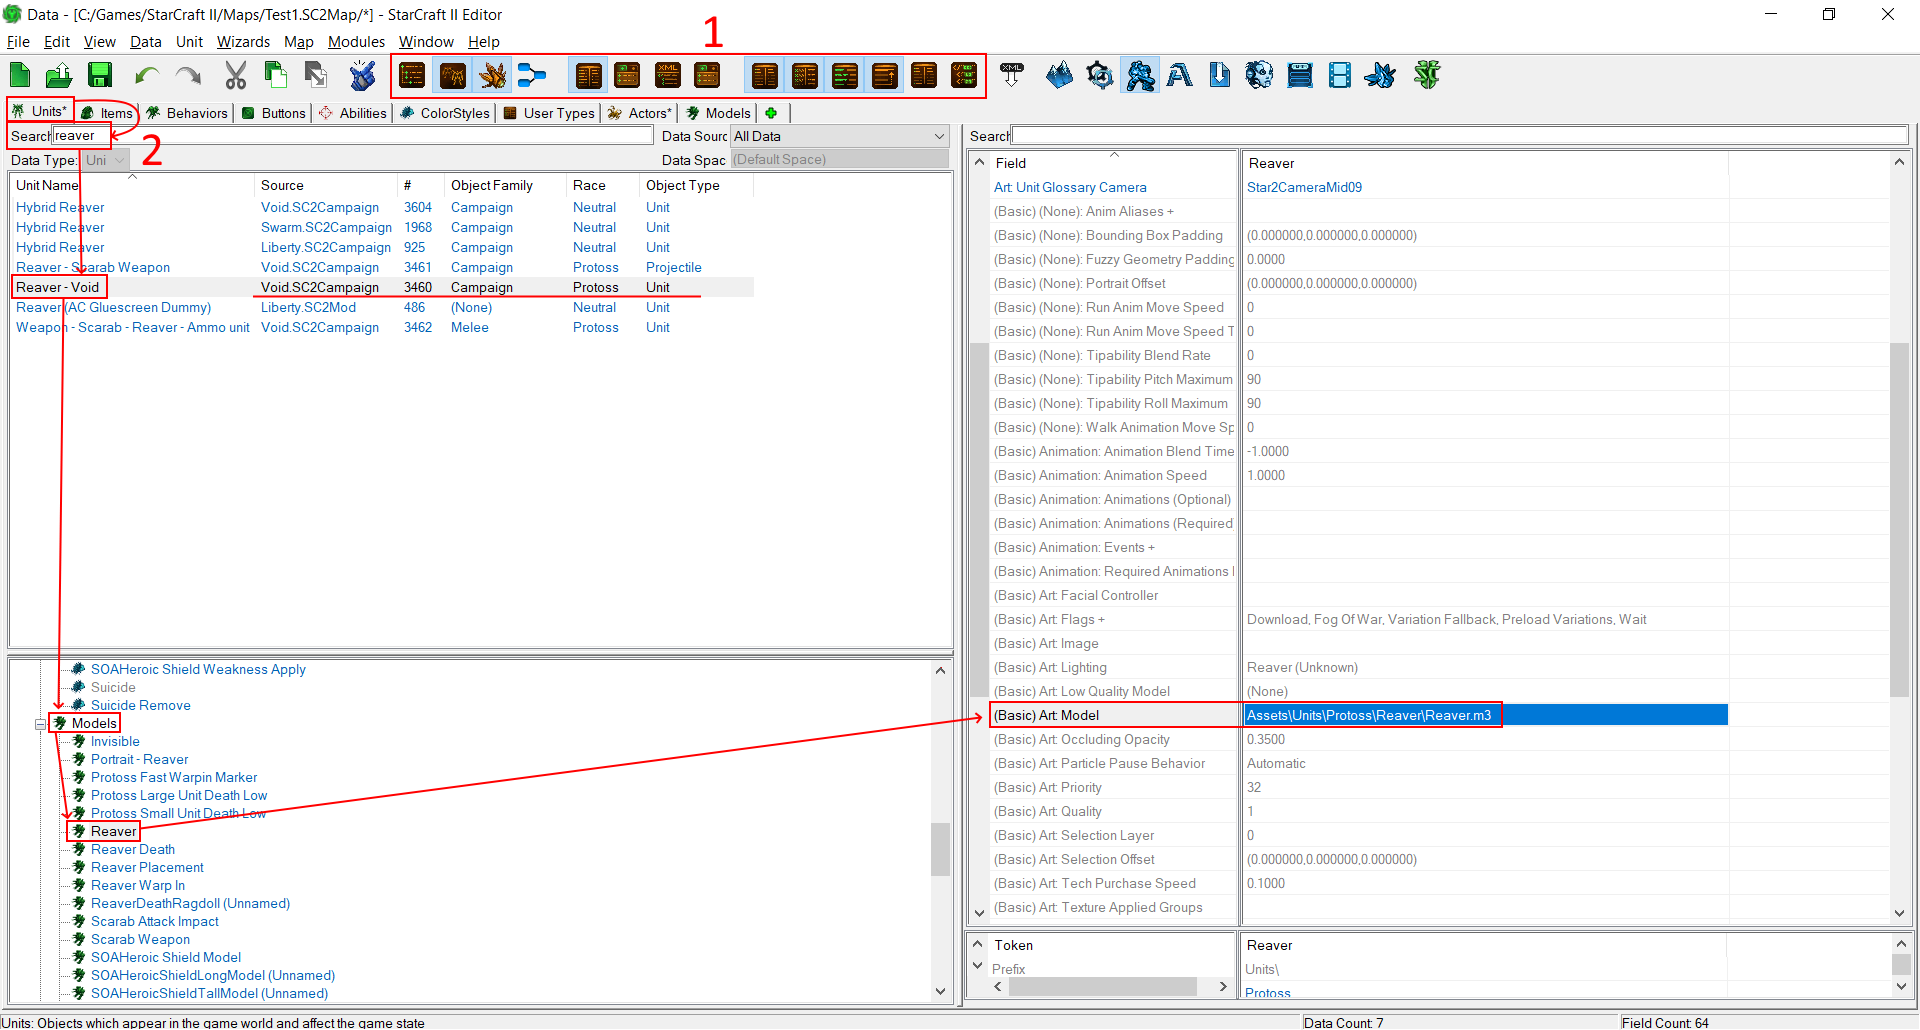The image size is (1920, 1030).
Task: Click the brown XML list view icon
Action: point(668,75)
